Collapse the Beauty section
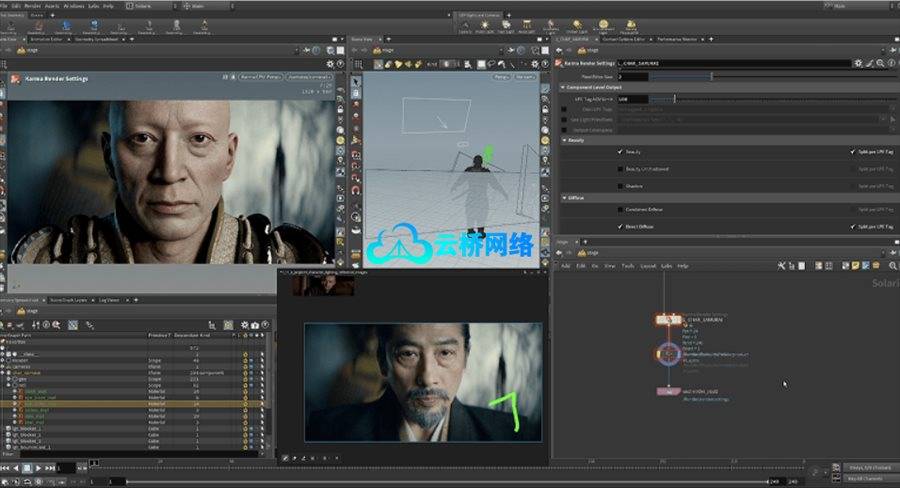 point(566,140)
